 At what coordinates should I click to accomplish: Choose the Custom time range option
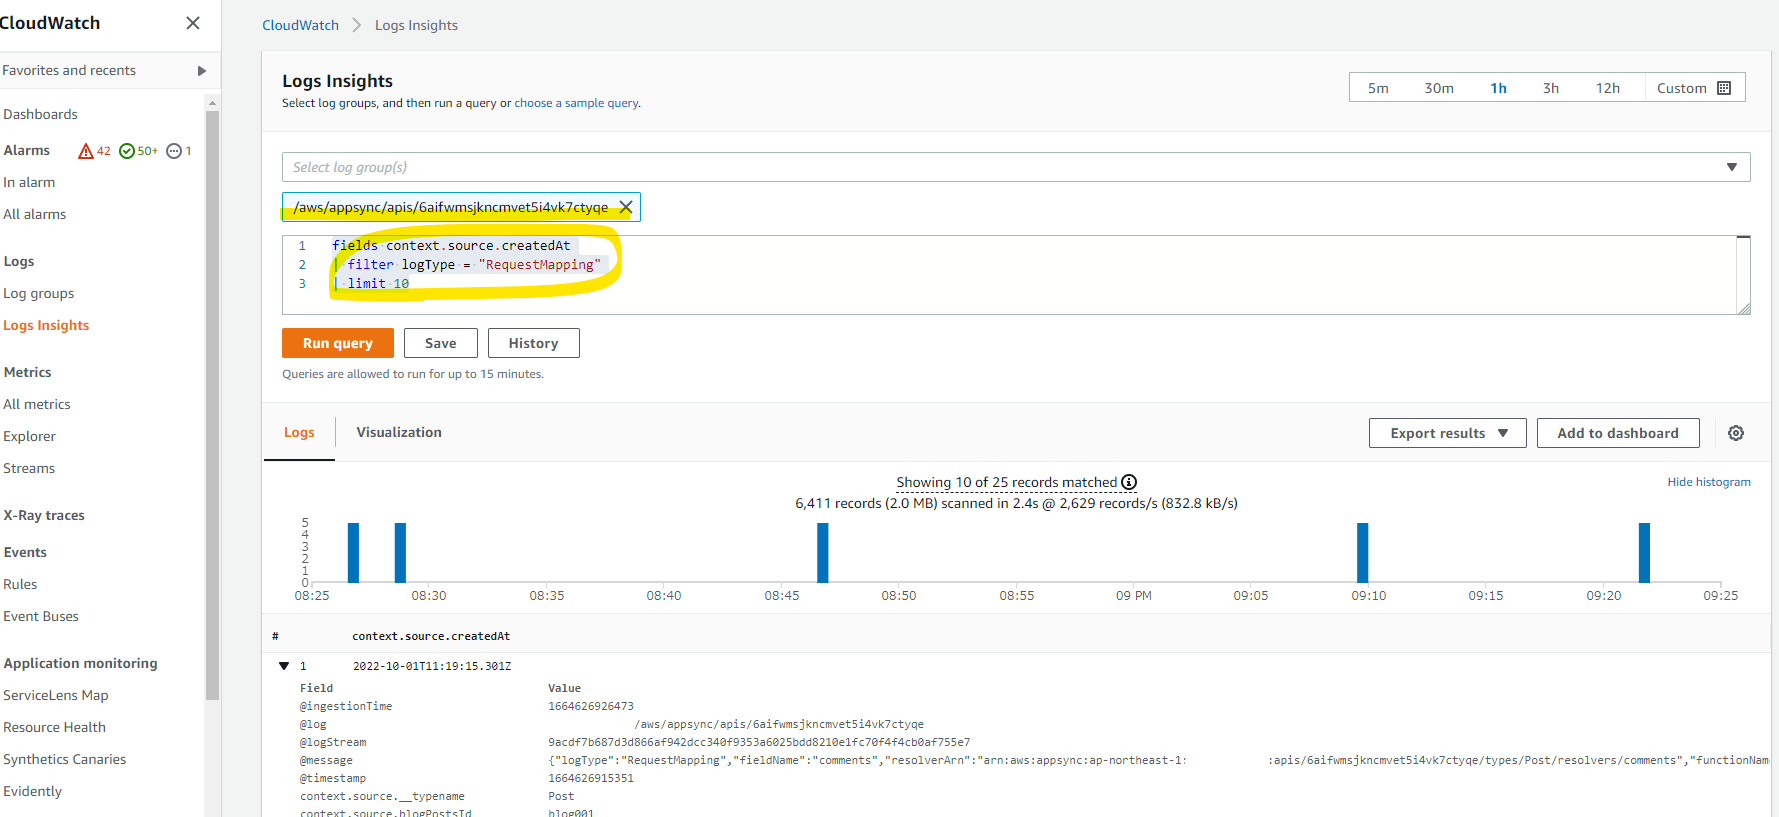1694,88
